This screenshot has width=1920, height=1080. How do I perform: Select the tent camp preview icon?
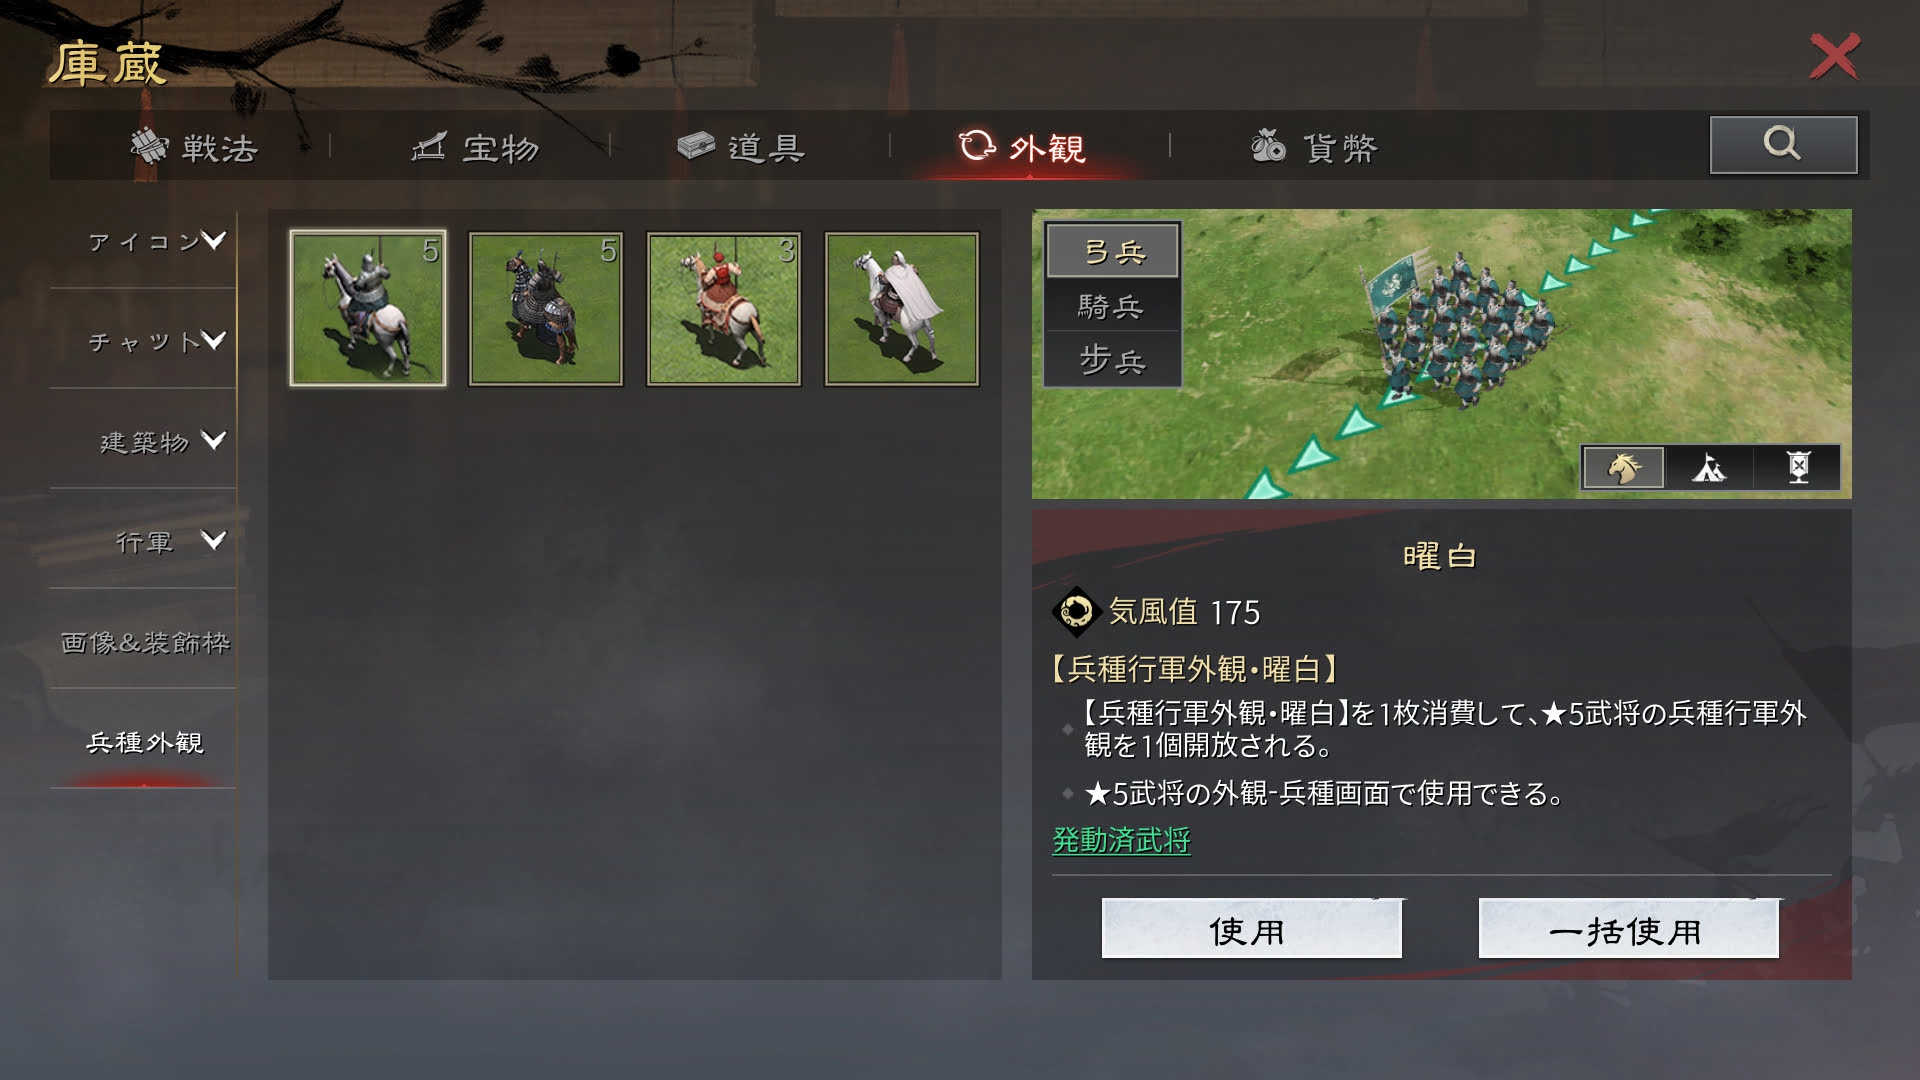(x=1709, y=467)
